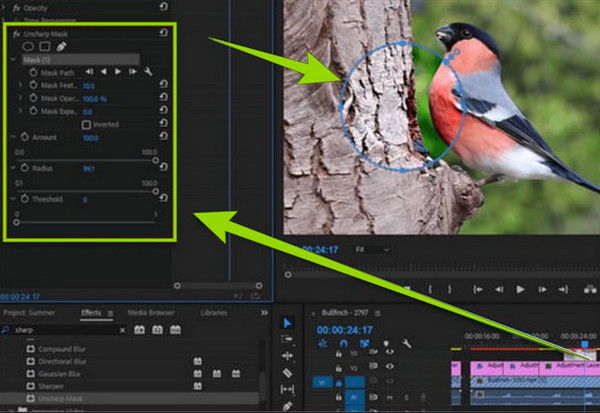Track selected mask forward one frame

coord(132,72)
